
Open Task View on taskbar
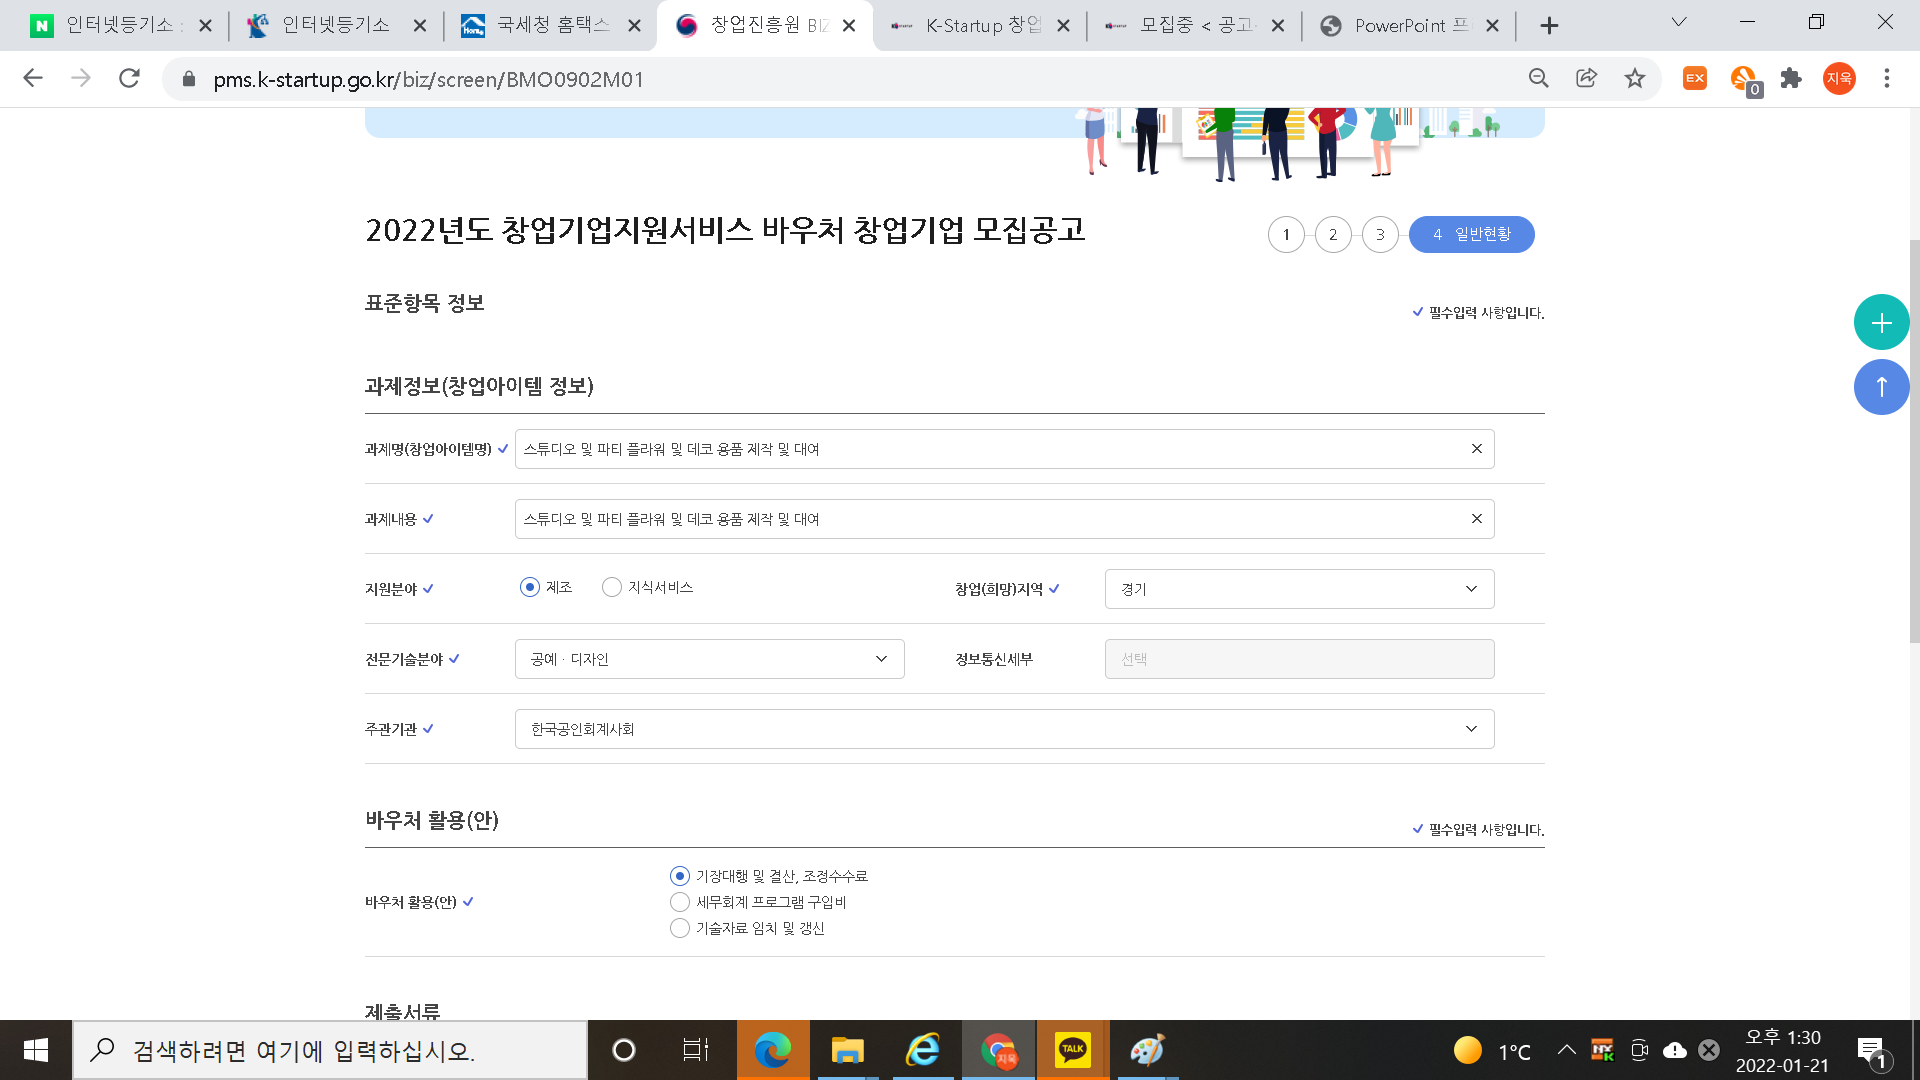[695, 1050]
